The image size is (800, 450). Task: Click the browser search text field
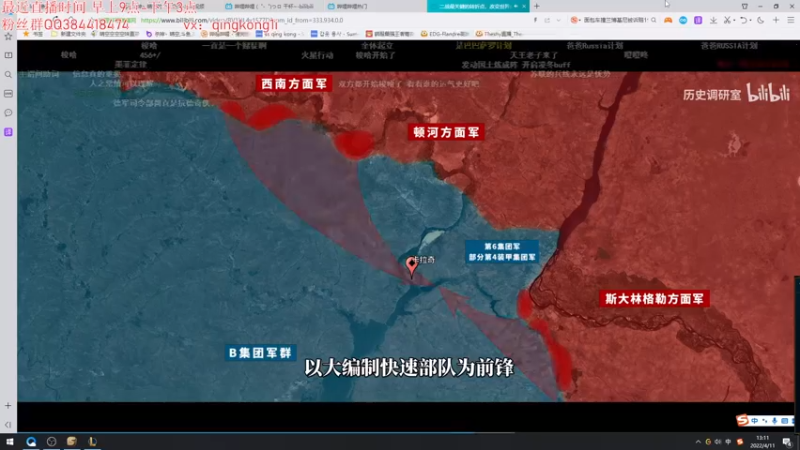615,20
